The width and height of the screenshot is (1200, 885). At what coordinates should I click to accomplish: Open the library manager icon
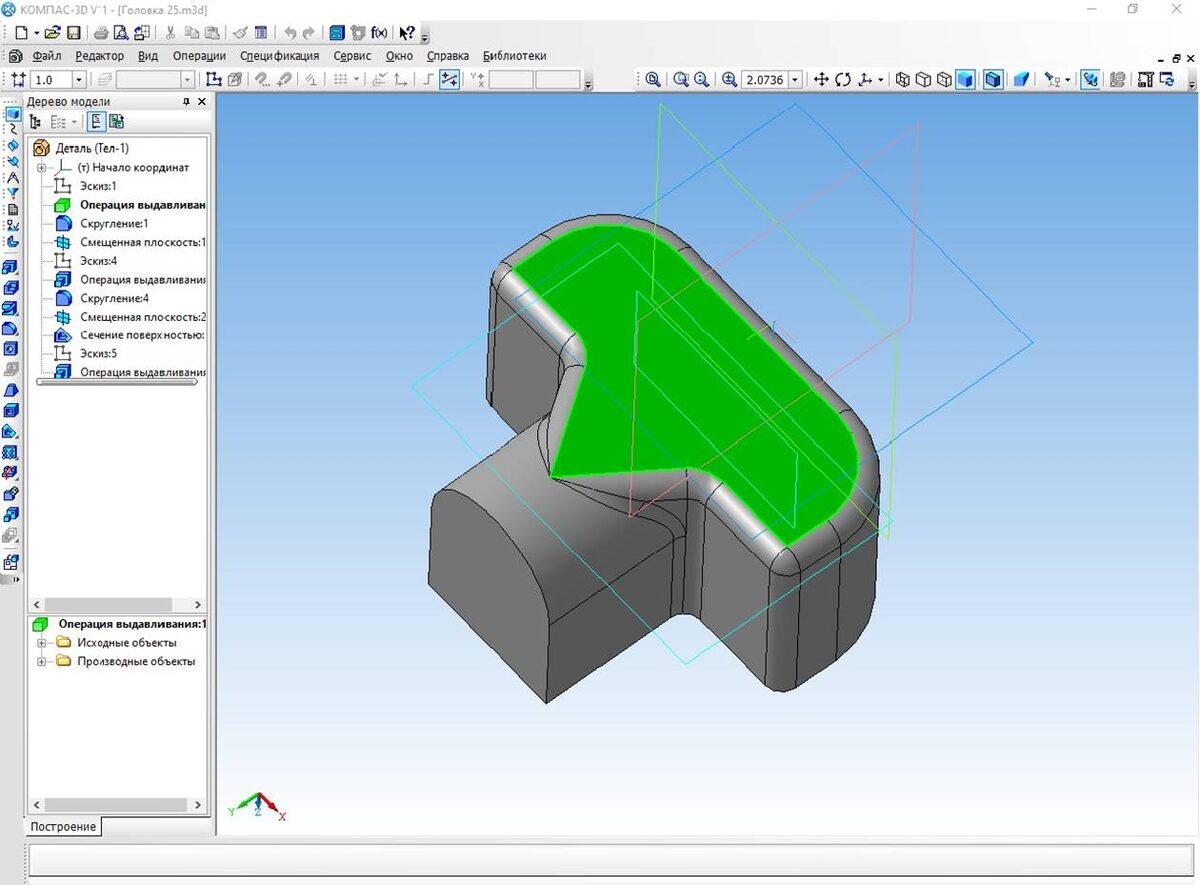[337, 33]
